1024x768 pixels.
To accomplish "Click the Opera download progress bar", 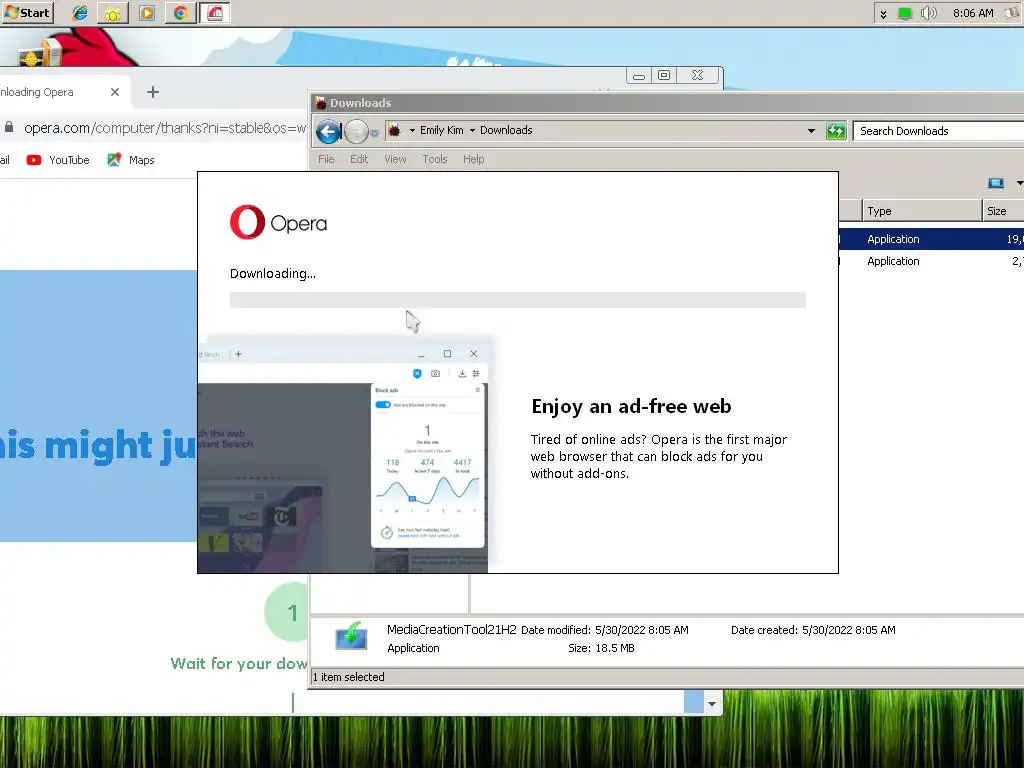I will 517,300.
